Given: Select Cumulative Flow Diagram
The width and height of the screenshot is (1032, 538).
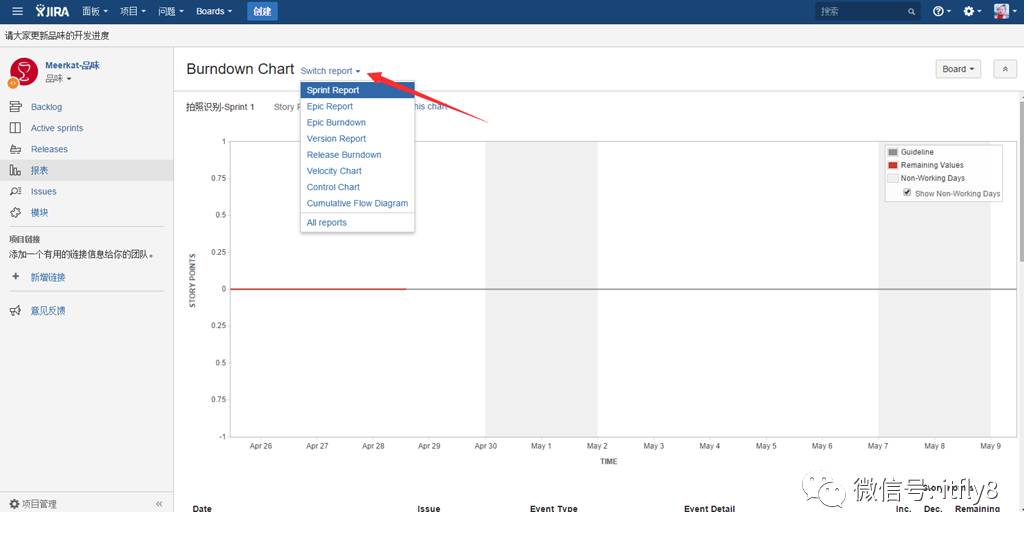Looking at the screenshot, I should click(357, 203).
